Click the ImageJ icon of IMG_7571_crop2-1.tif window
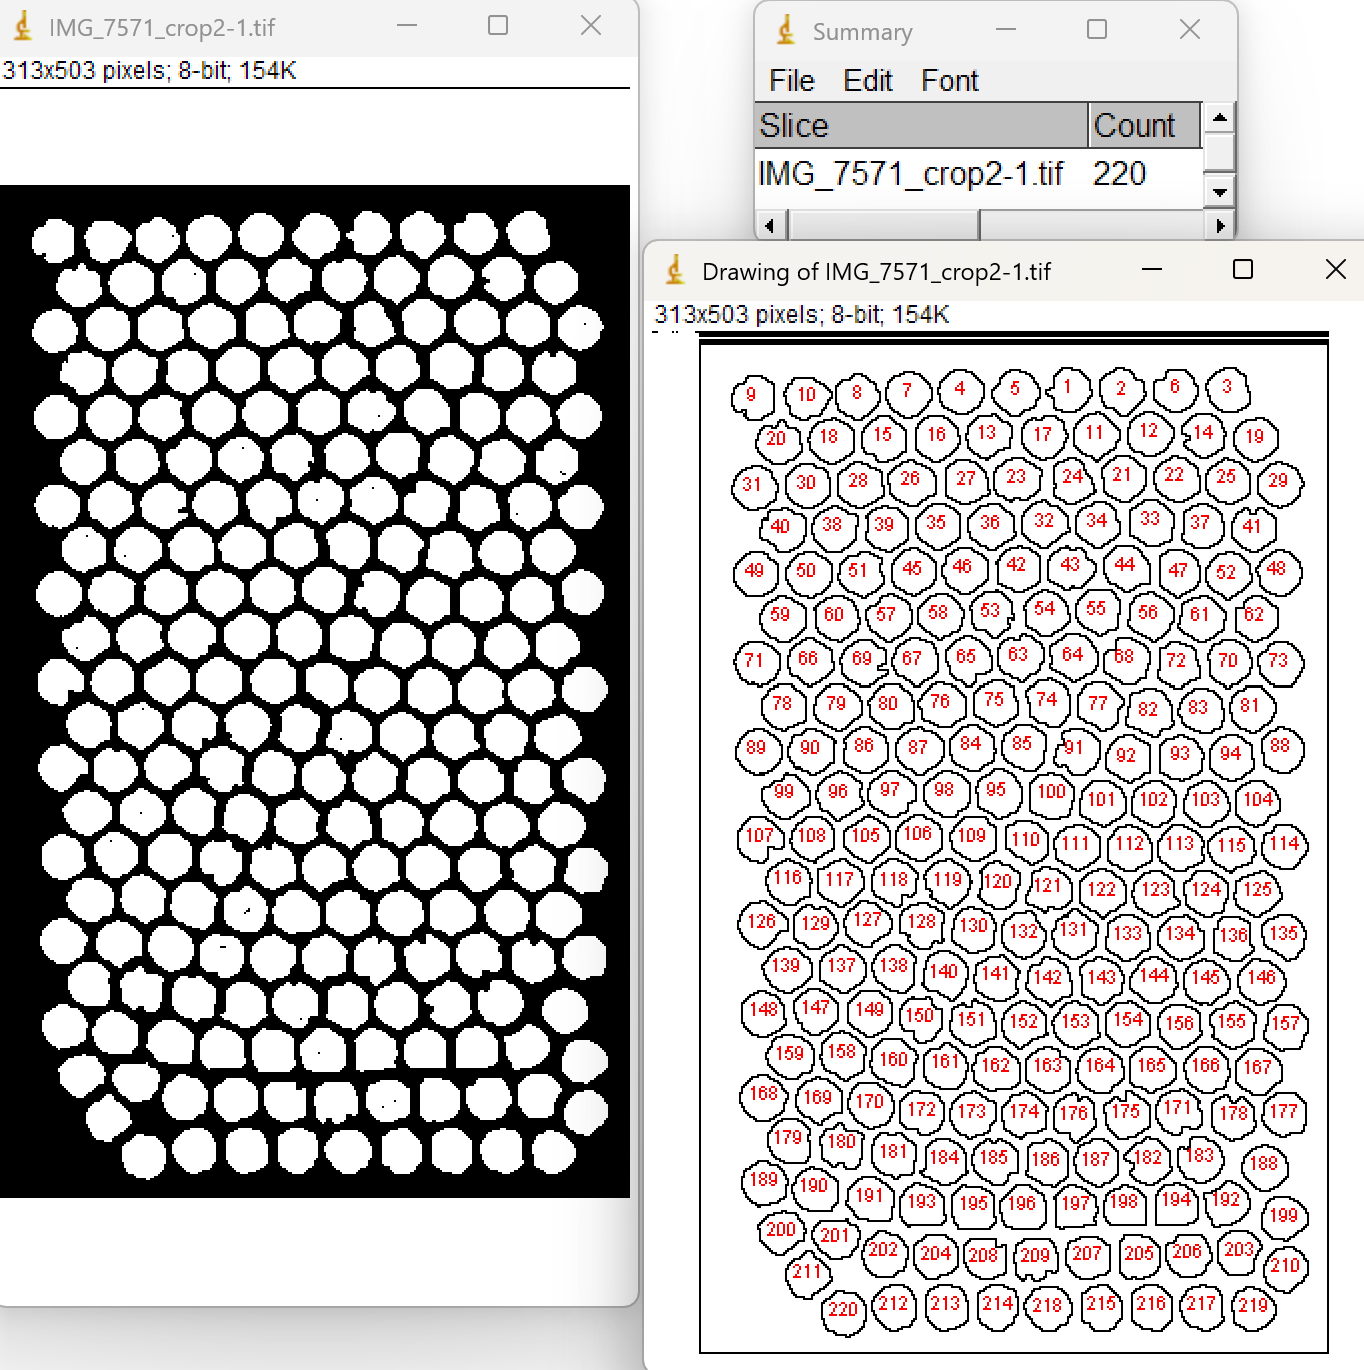1364x1370 pixels. tap(23, 27)
